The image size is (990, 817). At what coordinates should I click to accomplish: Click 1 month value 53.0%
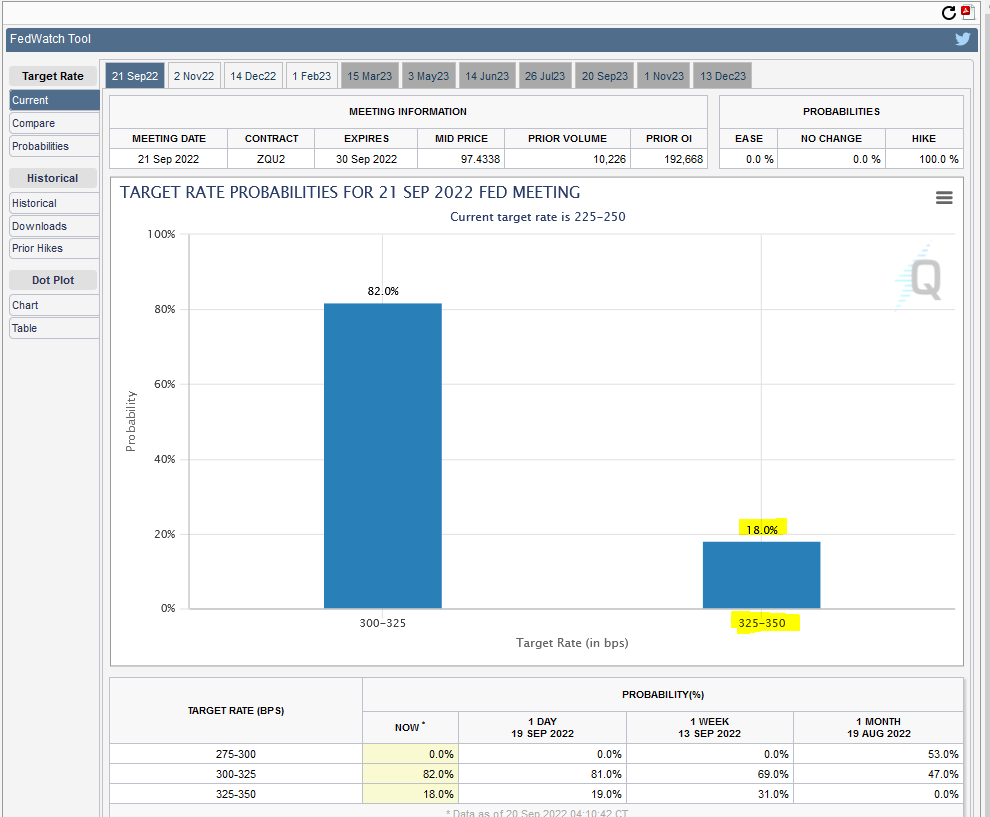pos(943,754)
